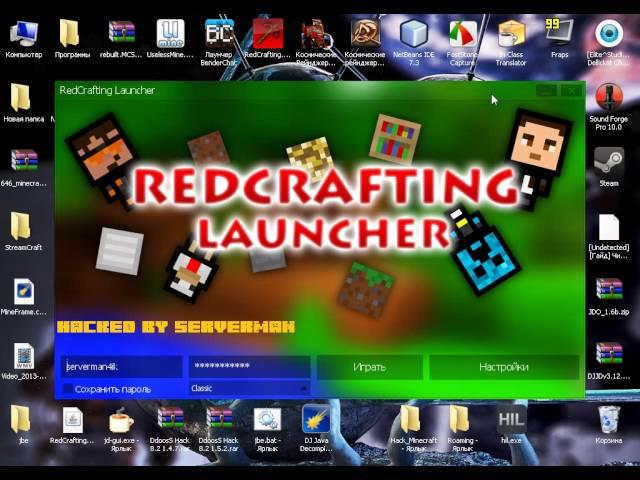Image resolution: width=640 pixels, height=480 pixels.
Task: Select the Новая папка folder
Action: pyautogui.click(x=20, y=98)
